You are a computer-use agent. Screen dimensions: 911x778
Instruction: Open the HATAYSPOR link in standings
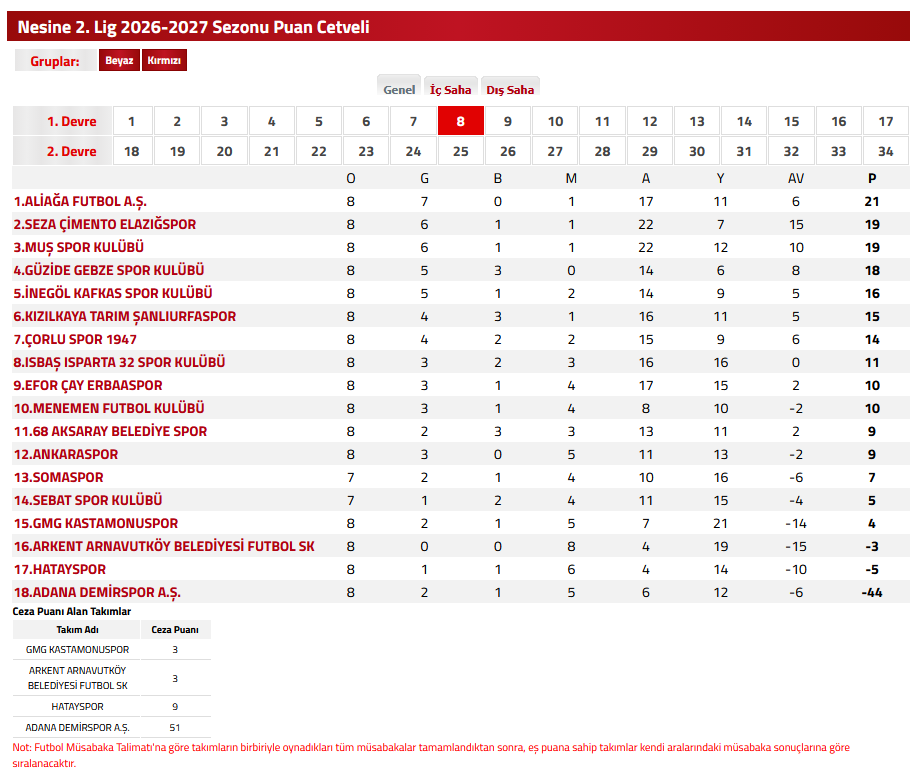(60, 569)
